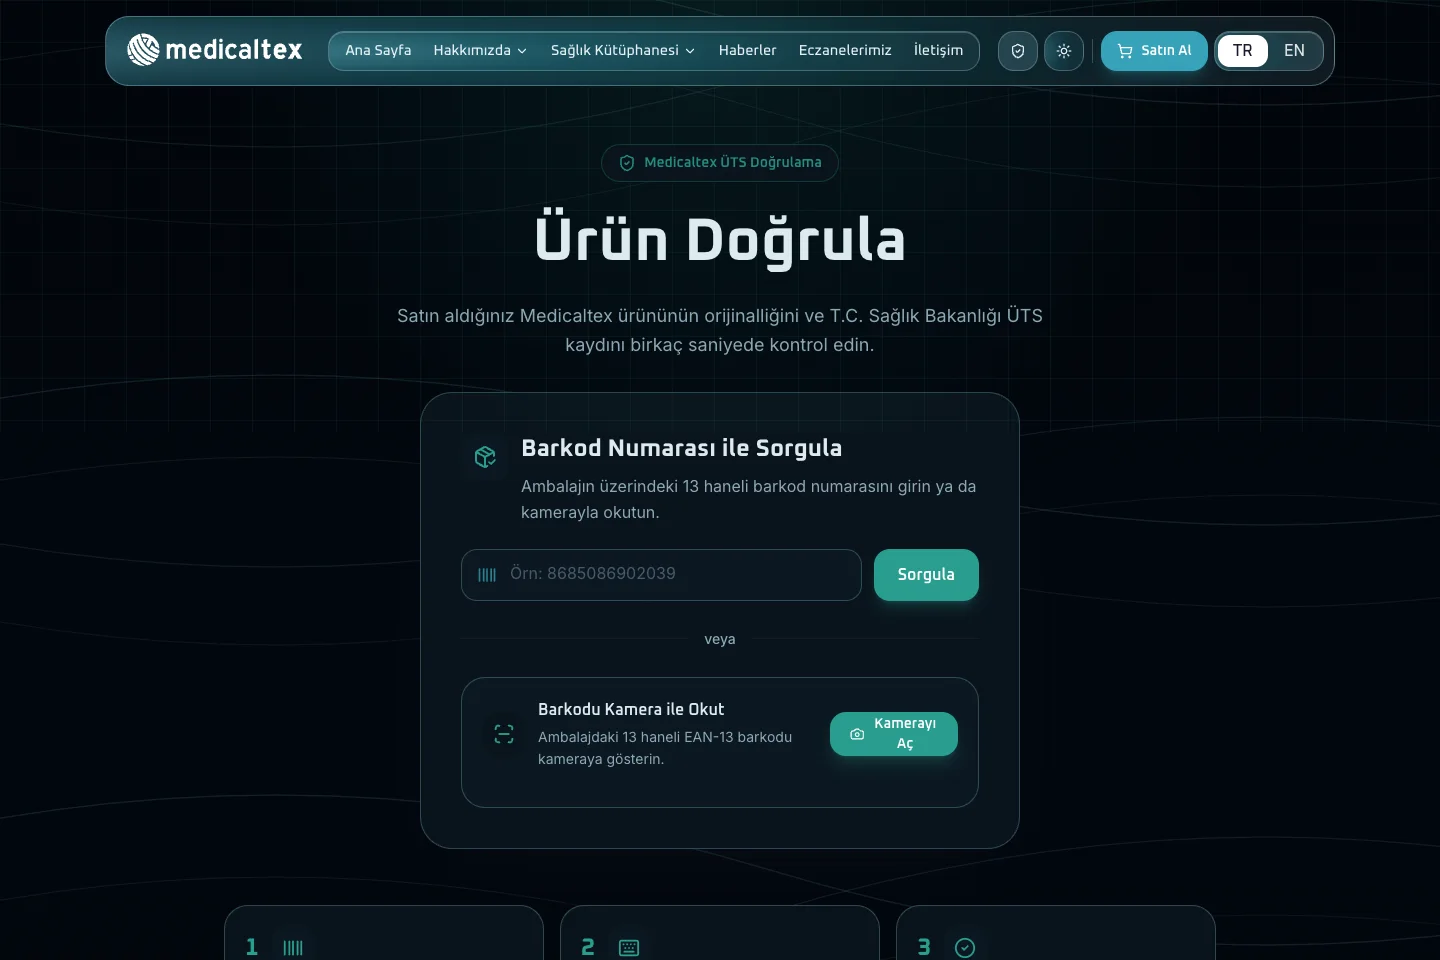
Task: Expand the Hakkımızda dropdown
Action: pyautogui.click(x=480, y=50)
